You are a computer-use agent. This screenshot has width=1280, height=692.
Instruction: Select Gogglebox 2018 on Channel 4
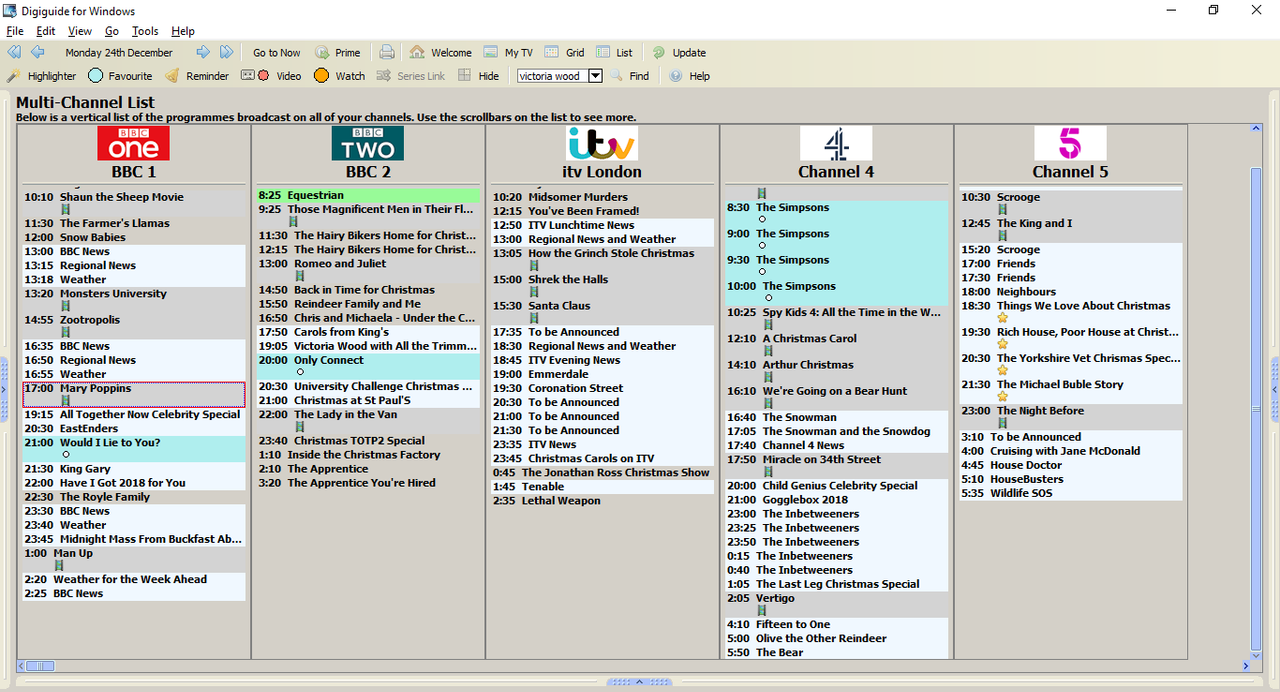pos(837,499)
